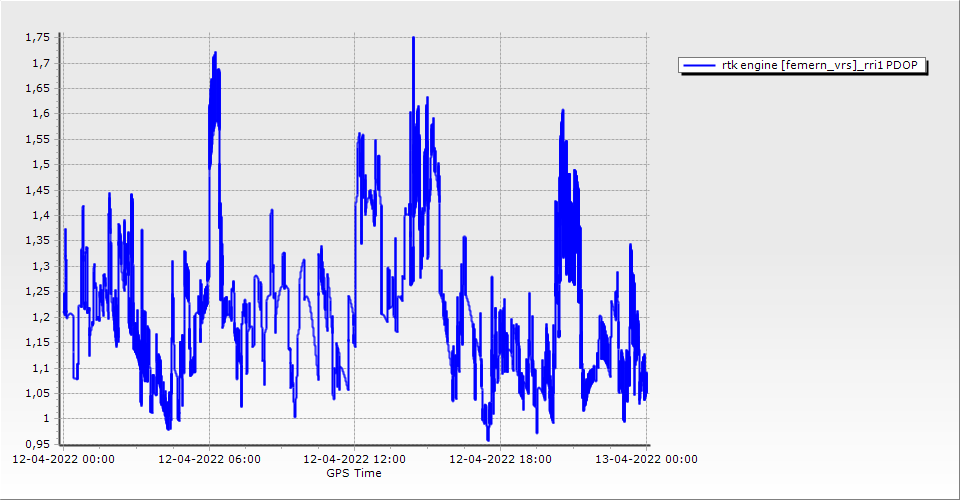The height and width of the screenshot is (500, 960).
Task: Select the GPS Time axis title
Action: [354, 473]
